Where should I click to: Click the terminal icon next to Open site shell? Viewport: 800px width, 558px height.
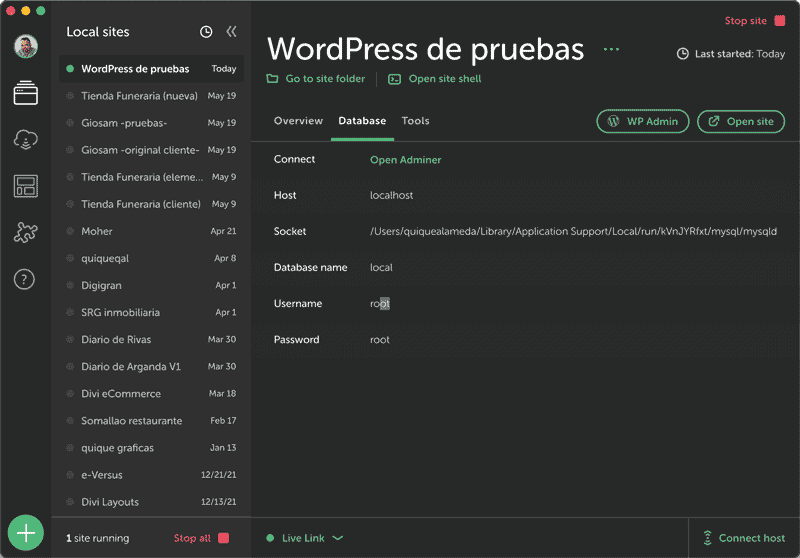point(394,79)
